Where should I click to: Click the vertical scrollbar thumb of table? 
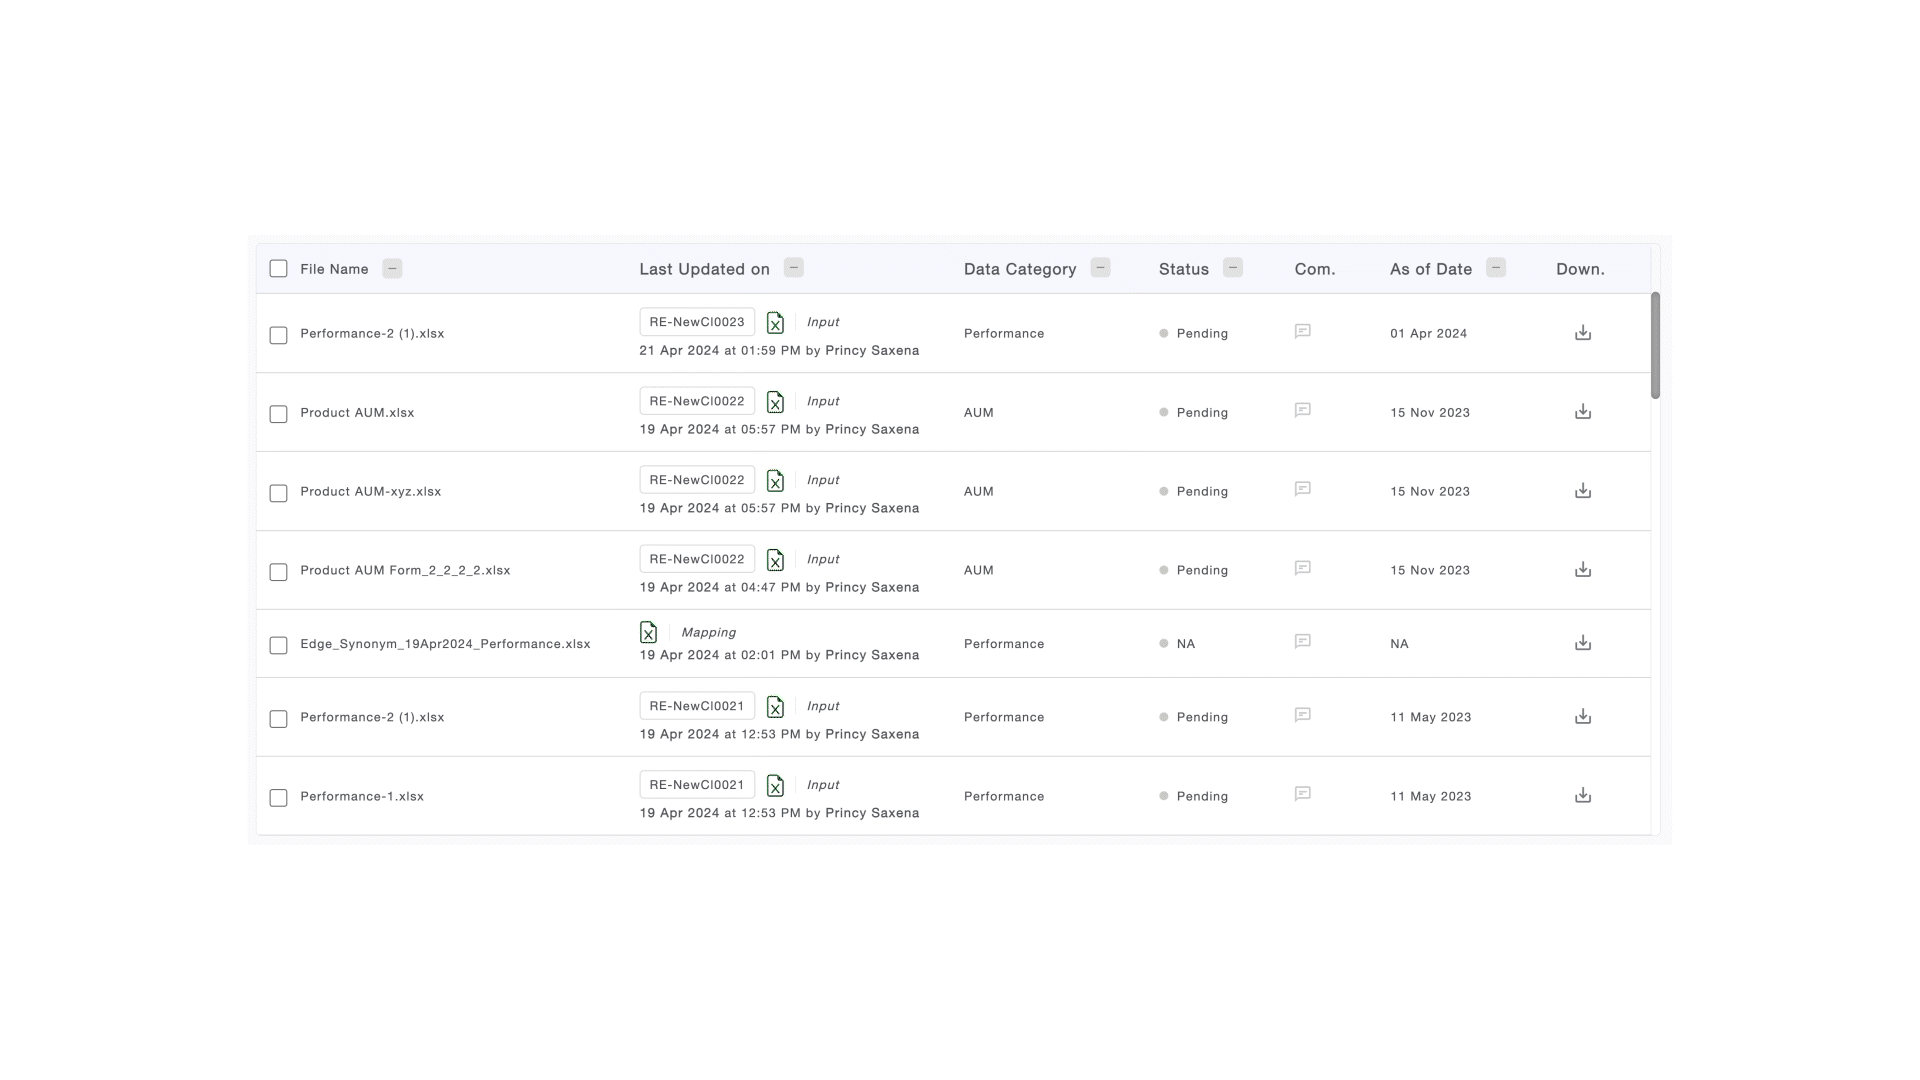click(1655, 345)
